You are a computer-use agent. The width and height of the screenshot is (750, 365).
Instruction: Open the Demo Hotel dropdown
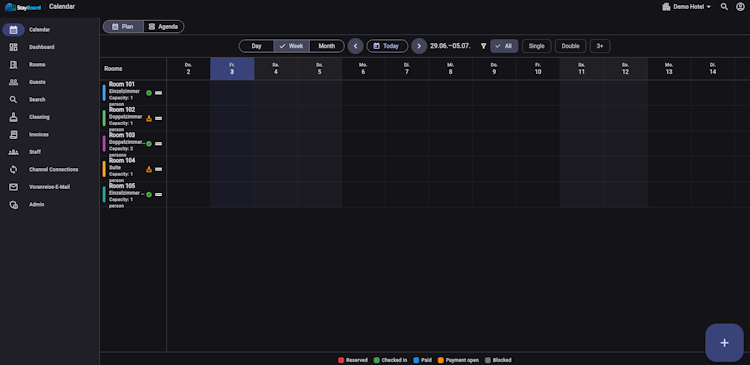pos(687,7)
